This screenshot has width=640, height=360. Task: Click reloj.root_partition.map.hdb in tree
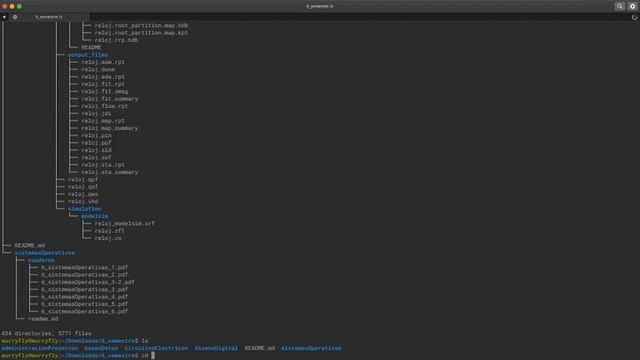(141, 25)
